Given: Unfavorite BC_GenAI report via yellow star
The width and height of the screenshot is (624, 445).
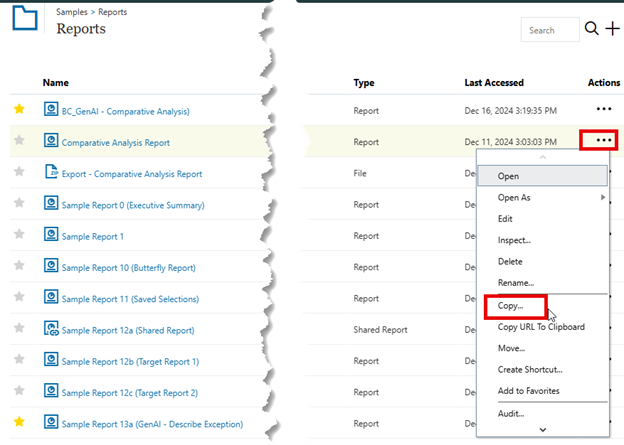Looking at the screenshot, I should [x=19, y=109].
